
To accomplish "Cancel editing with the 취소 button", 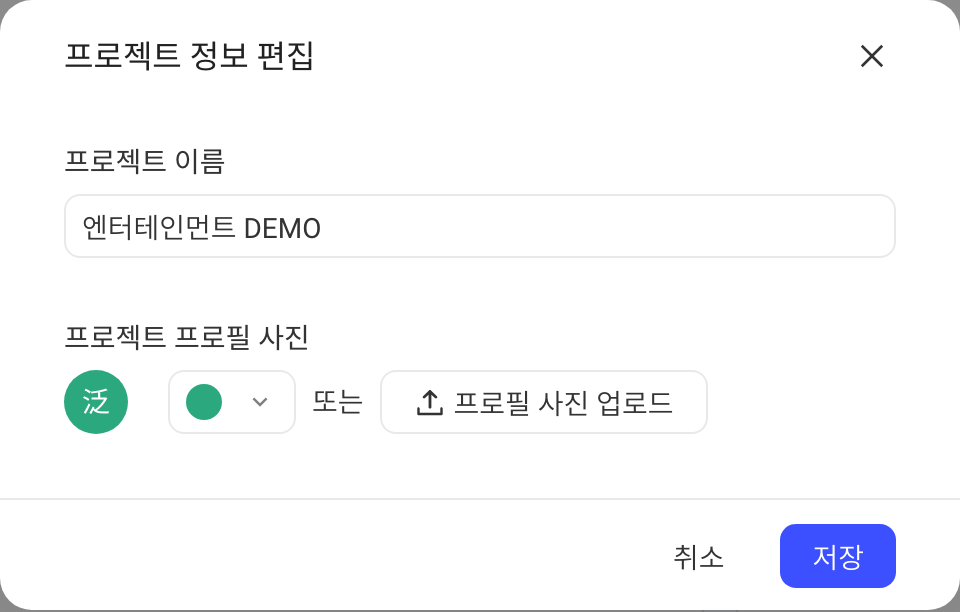I will [x=699, y=556].
